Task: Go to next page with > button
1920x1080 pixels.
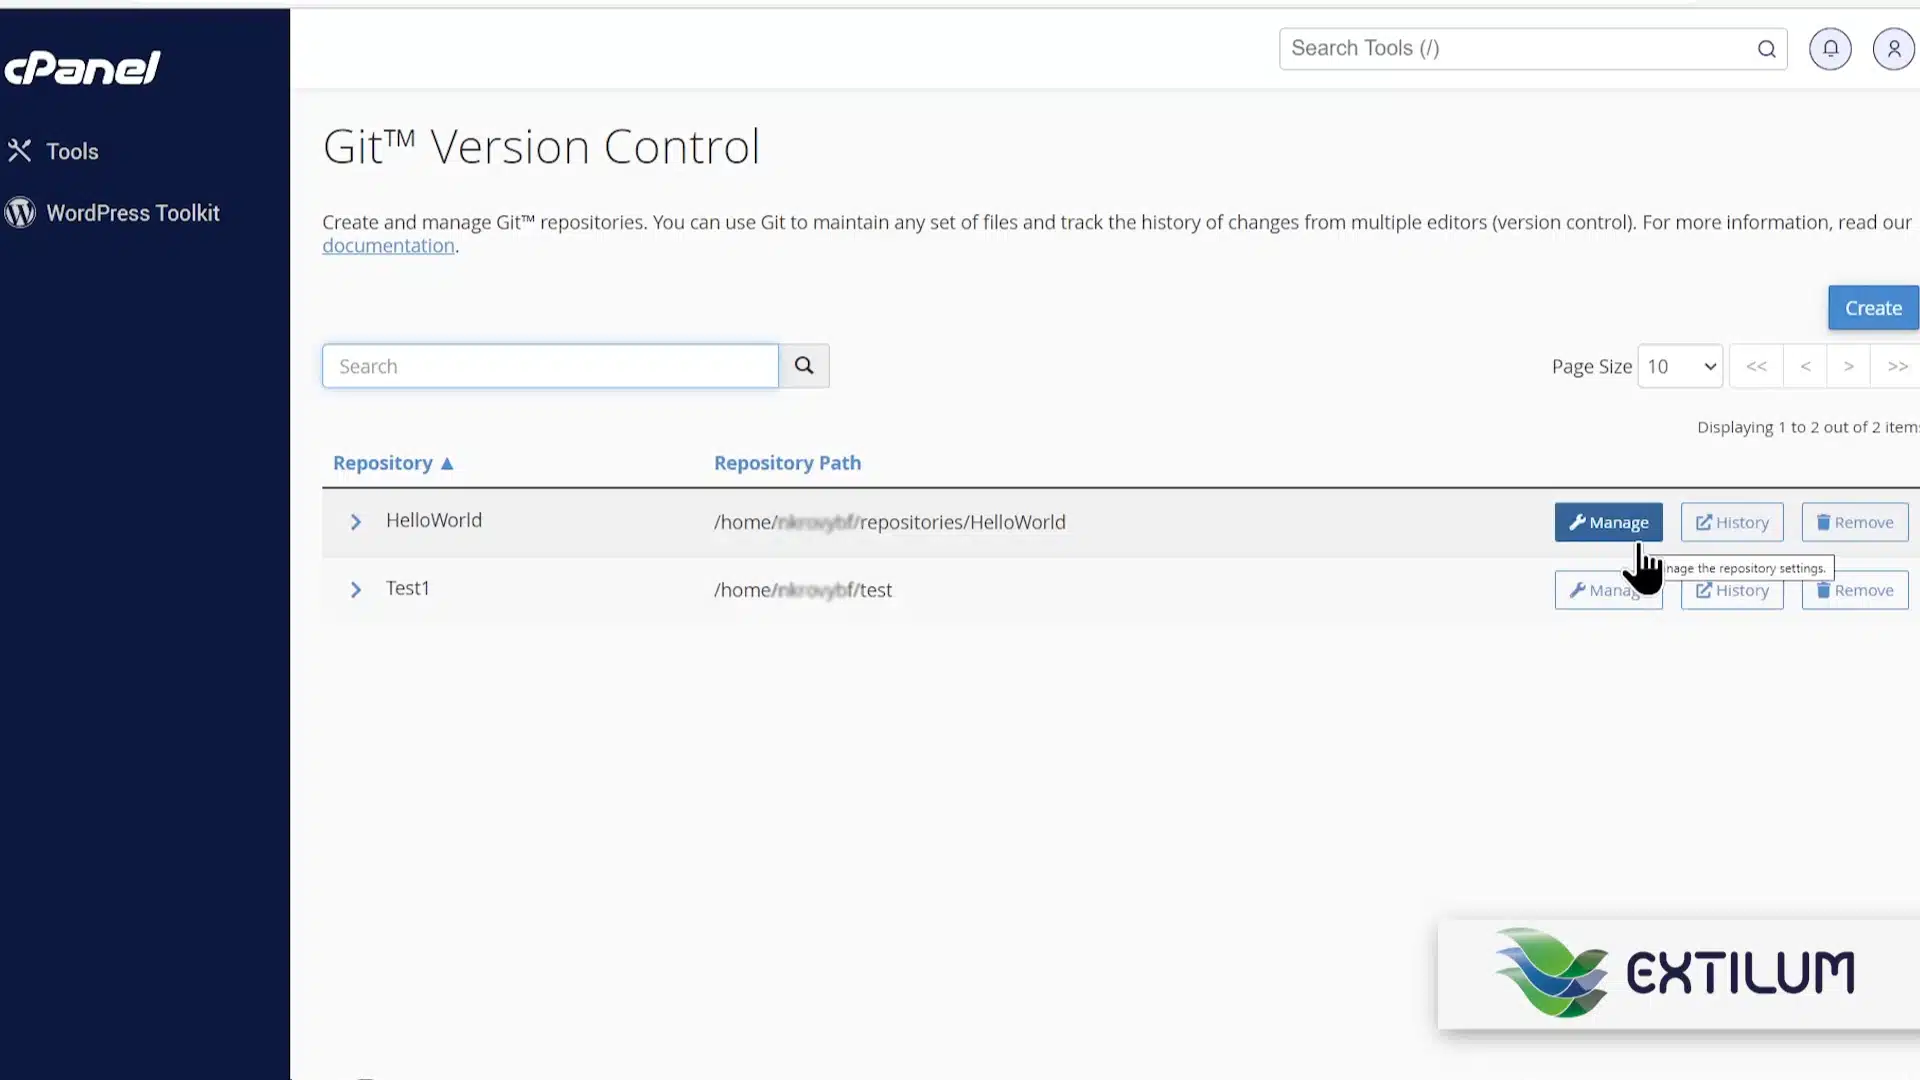Action: coord(1849,366)
